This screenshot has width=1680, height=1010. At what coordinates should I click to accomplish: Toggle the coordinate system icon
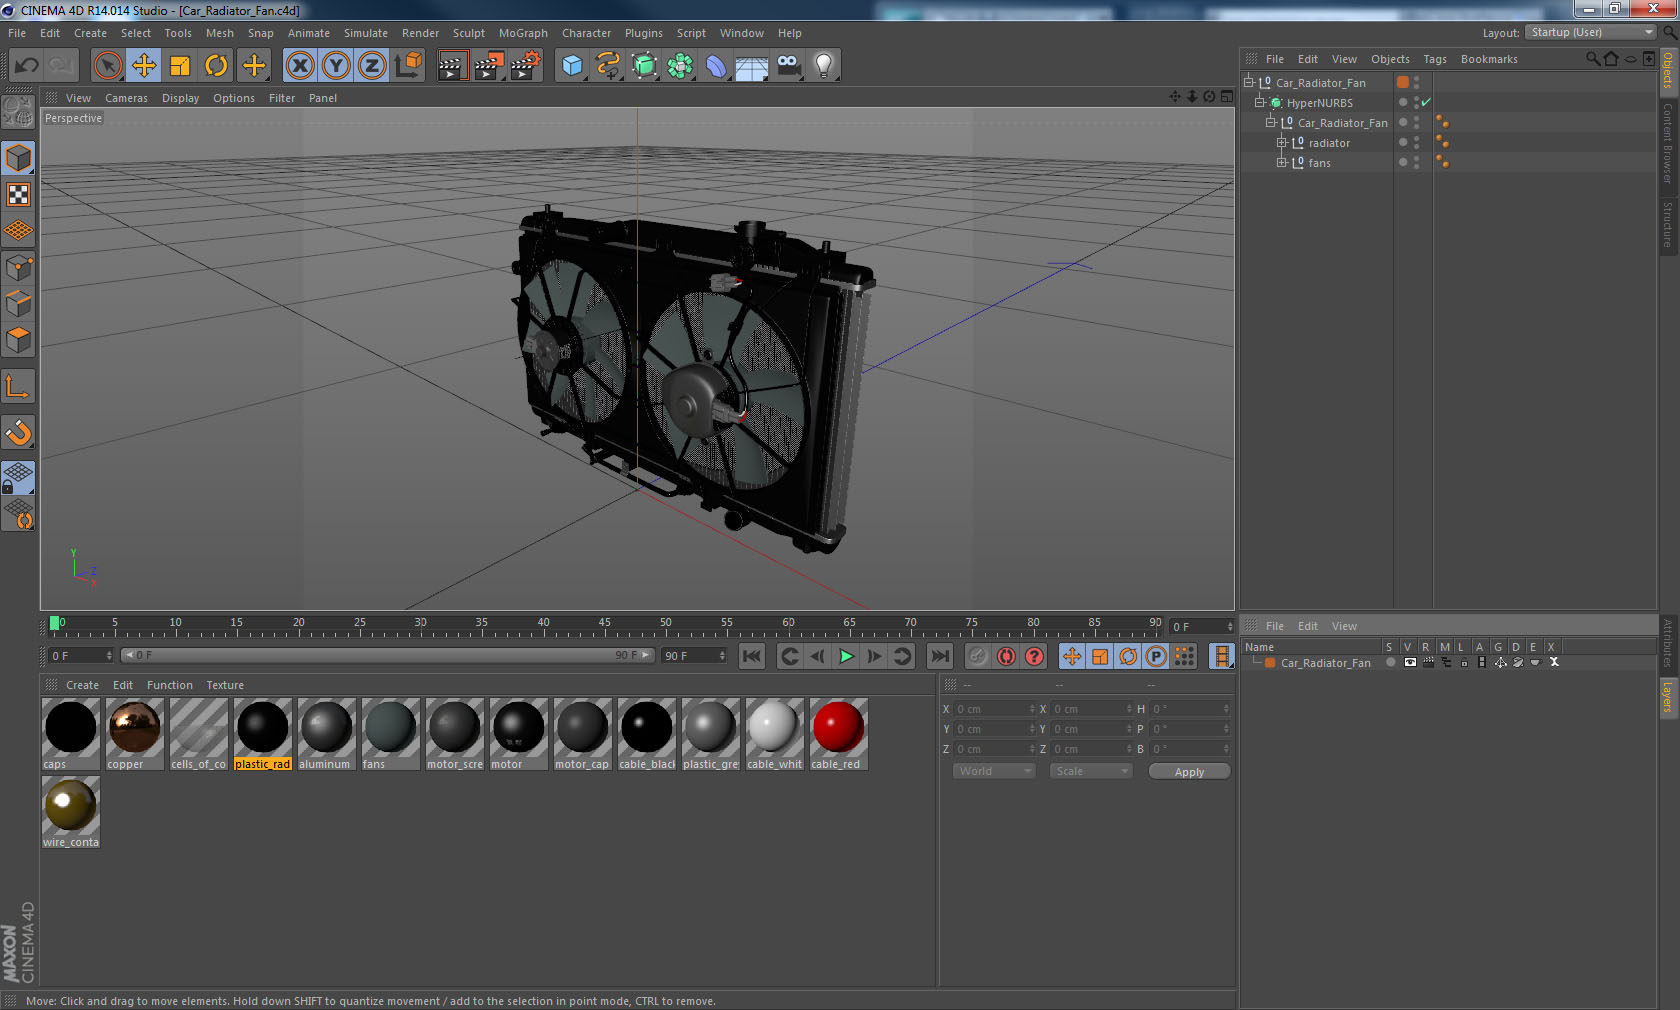click(x=408, y=66)
